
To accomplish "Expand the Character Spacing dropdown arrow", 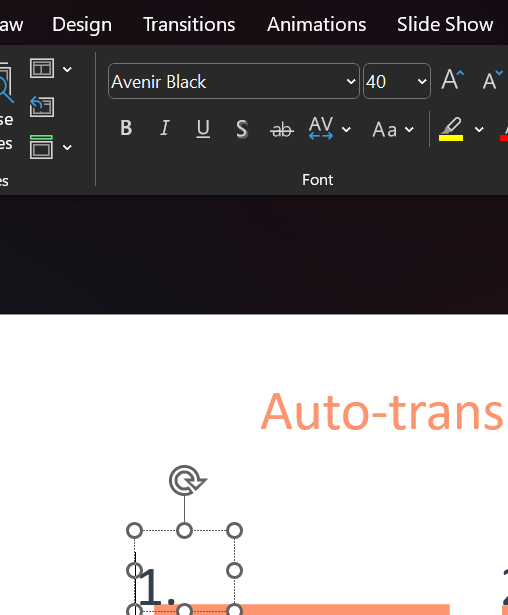I will 346,129.
